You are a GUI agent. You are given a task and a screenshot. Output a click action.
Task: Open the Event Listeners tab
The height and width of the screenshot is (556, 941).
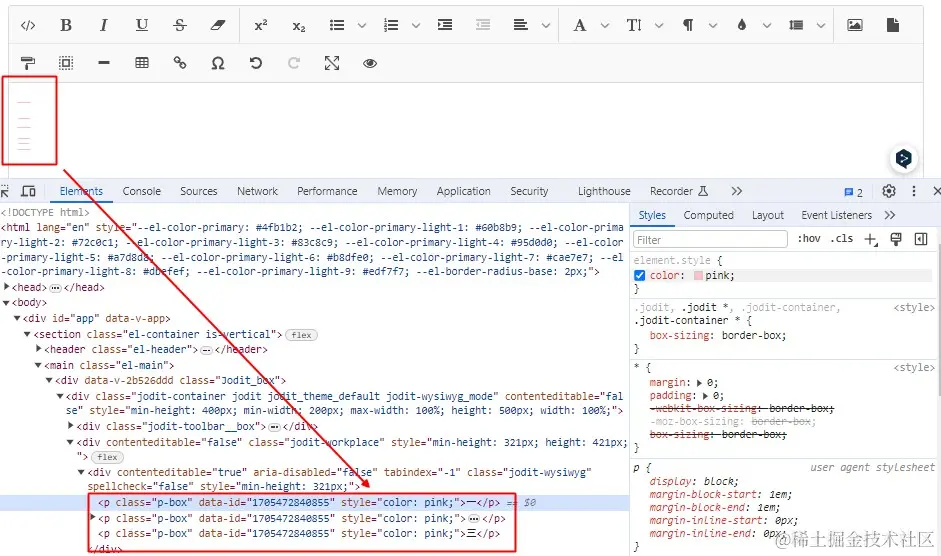pyautogui.click(x=837, y=215)
